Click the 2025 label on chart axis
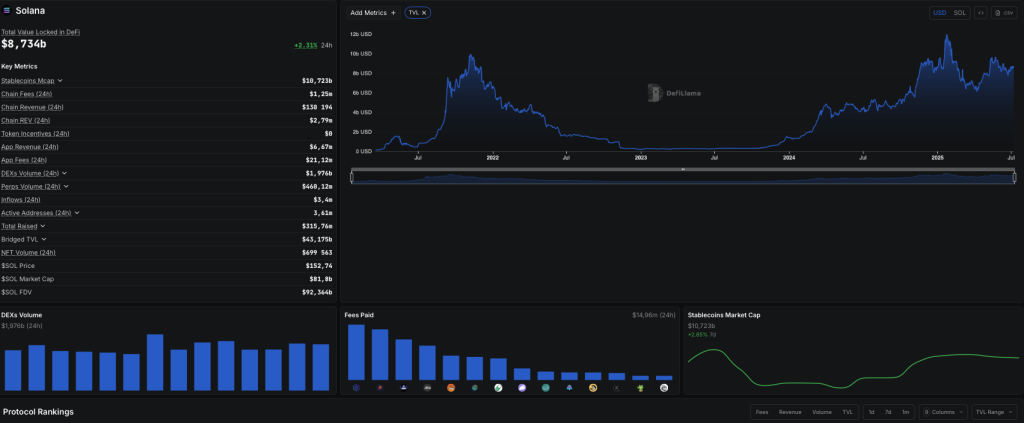 (937, 157)
